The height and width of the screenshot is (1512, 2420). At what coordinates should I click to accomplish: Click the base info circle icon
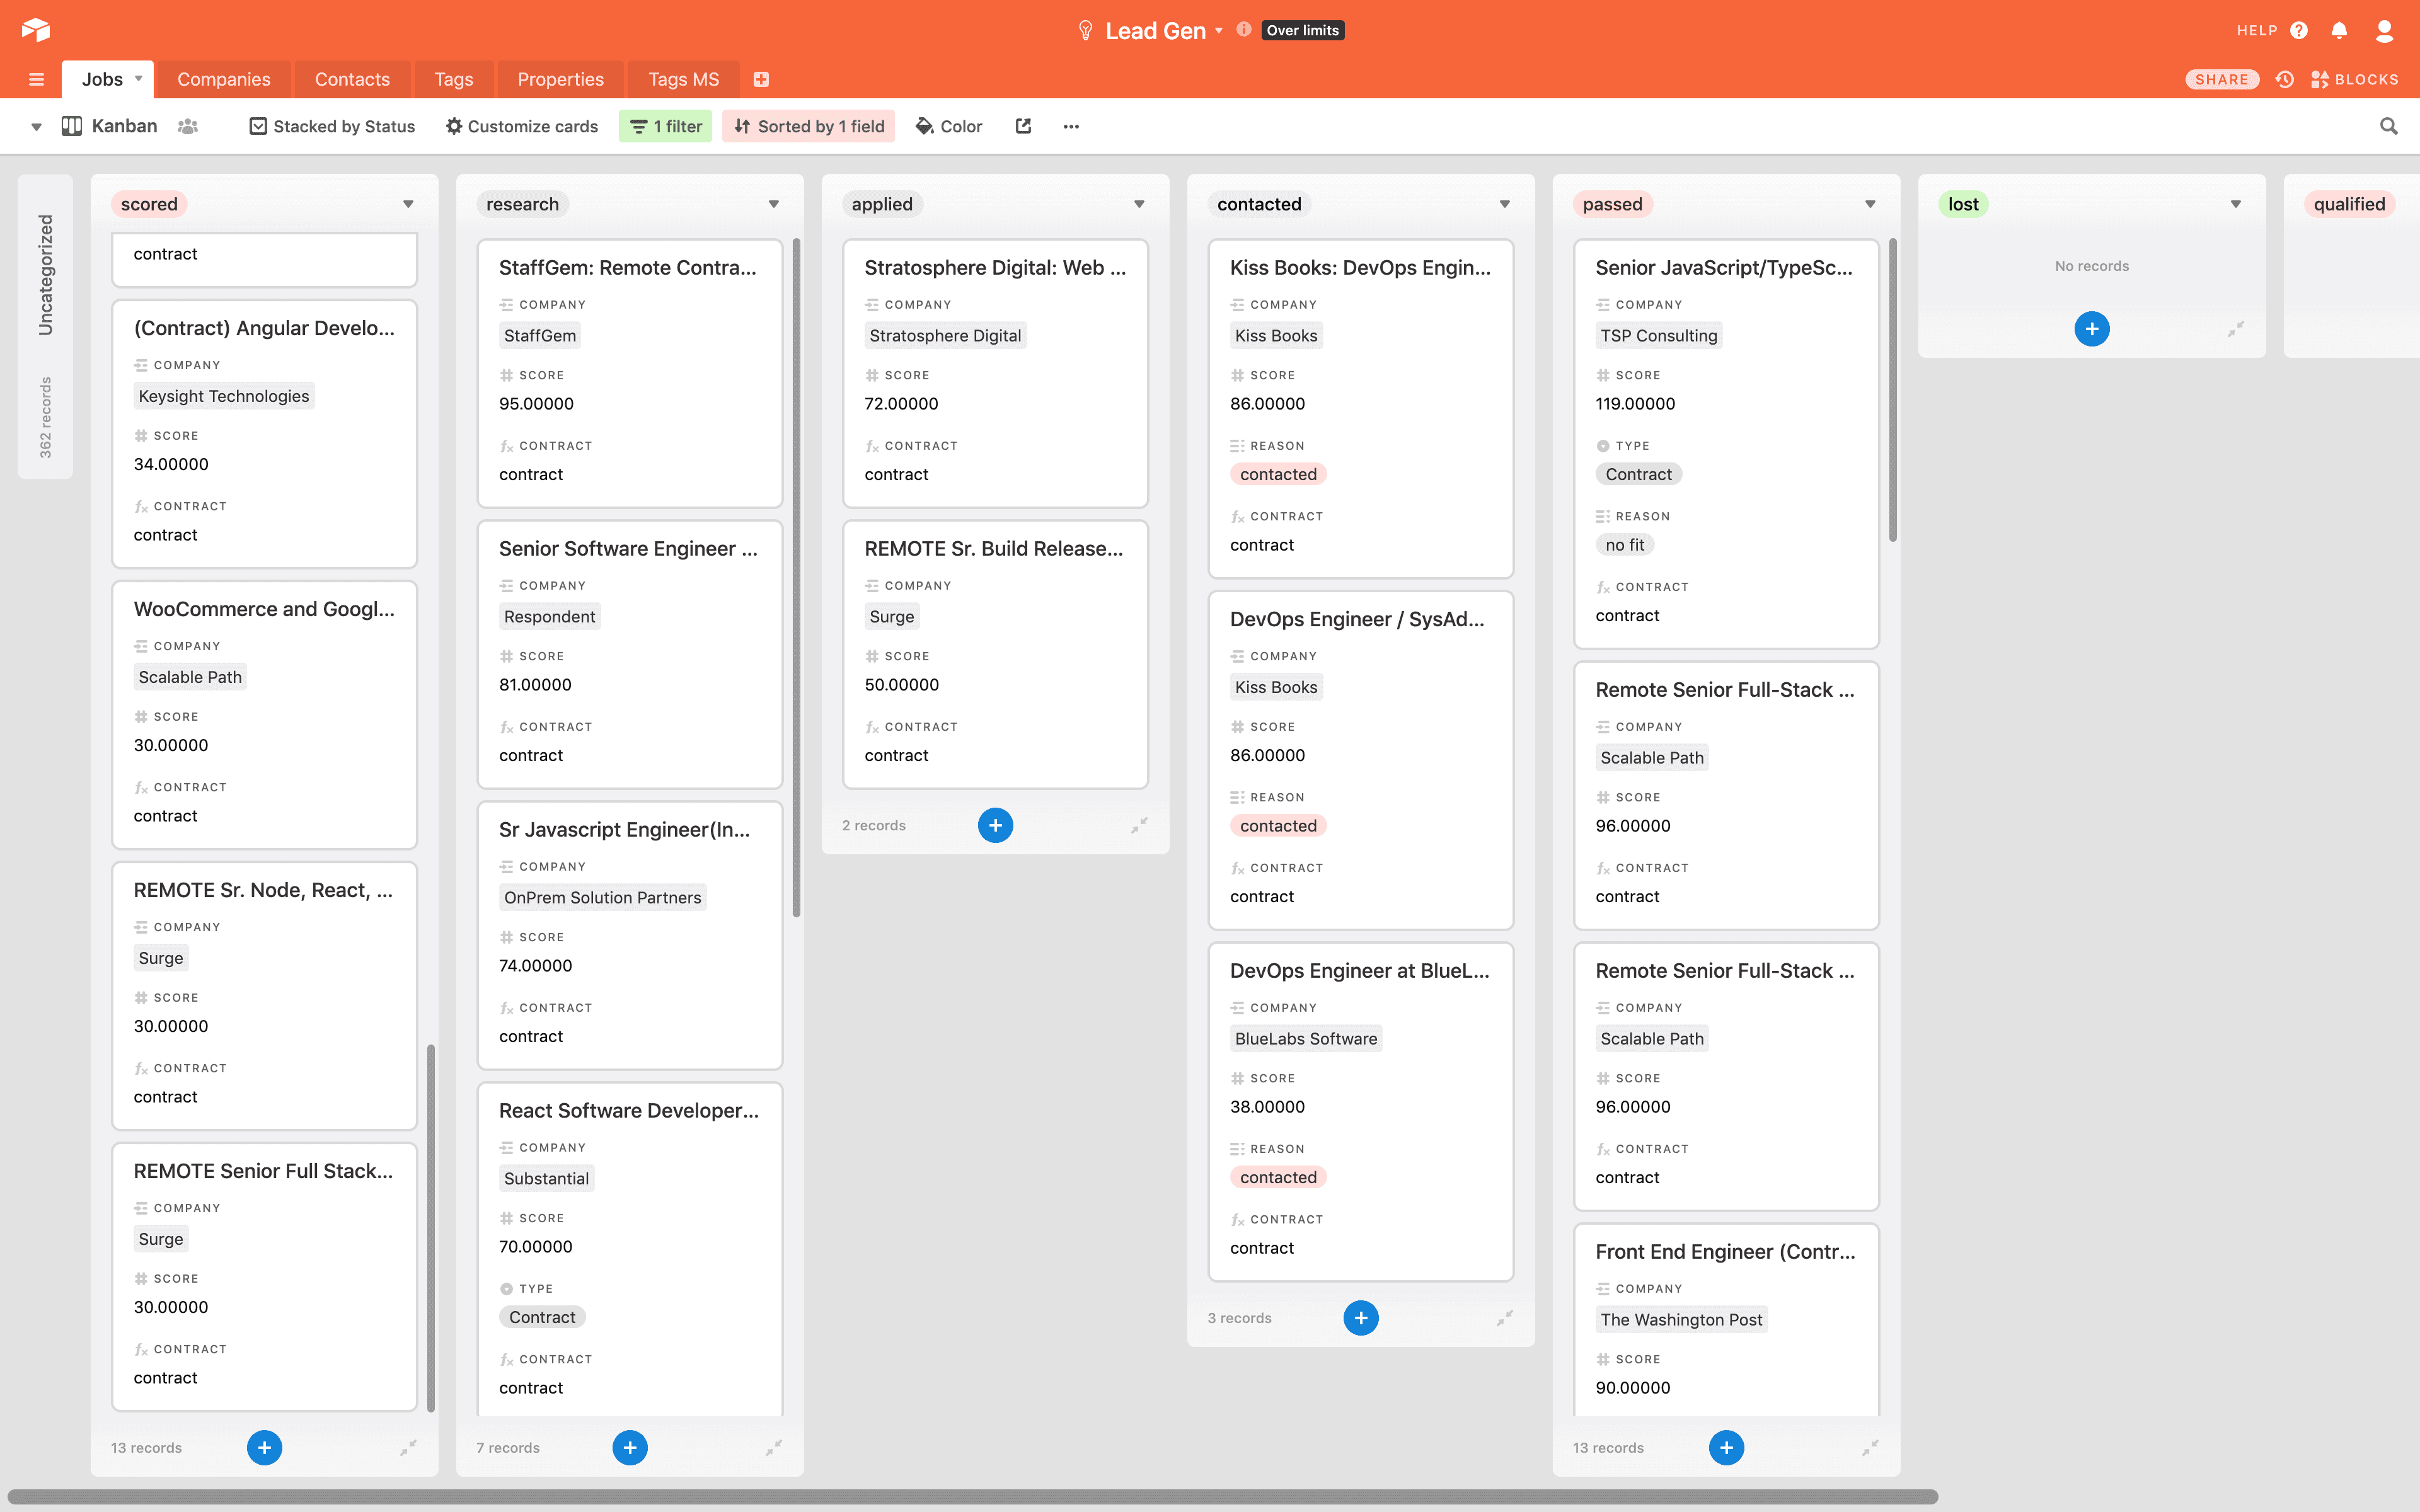1244,30
